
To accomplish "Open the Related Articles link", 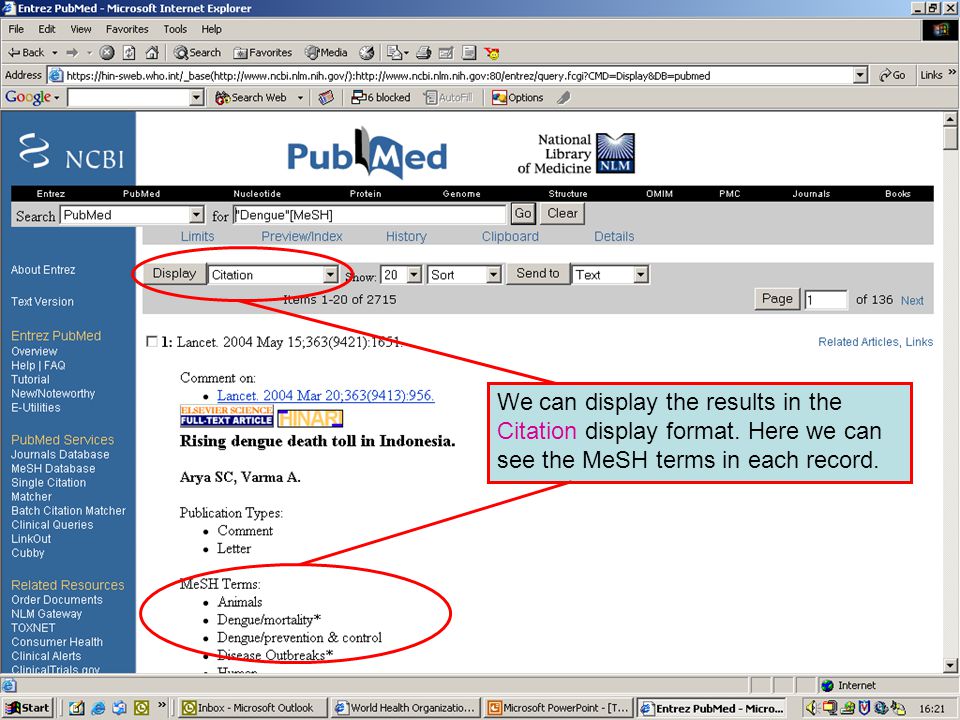I will pos(858,342).
